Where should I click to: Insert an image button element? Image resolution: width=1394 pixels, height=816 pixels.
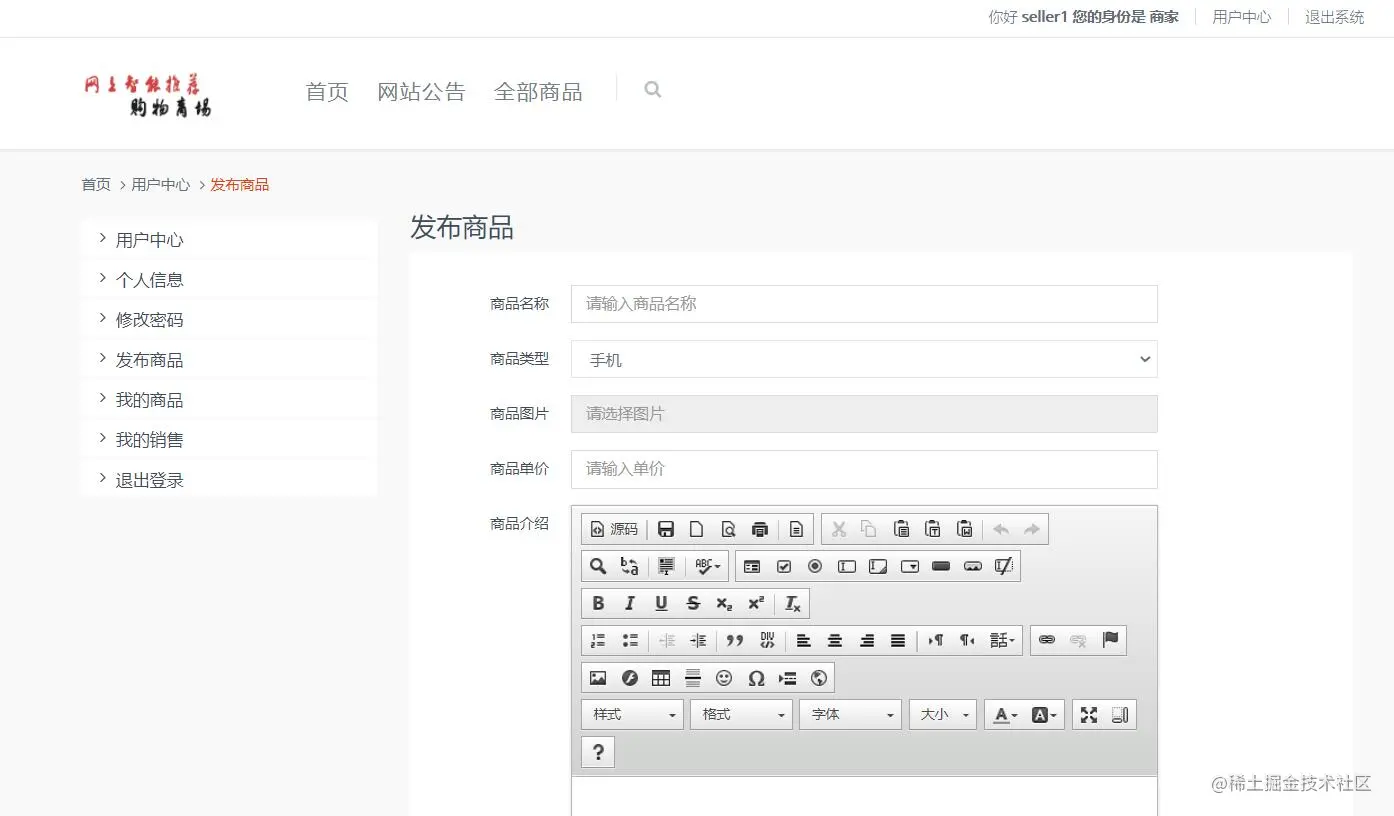click(973, 566)
